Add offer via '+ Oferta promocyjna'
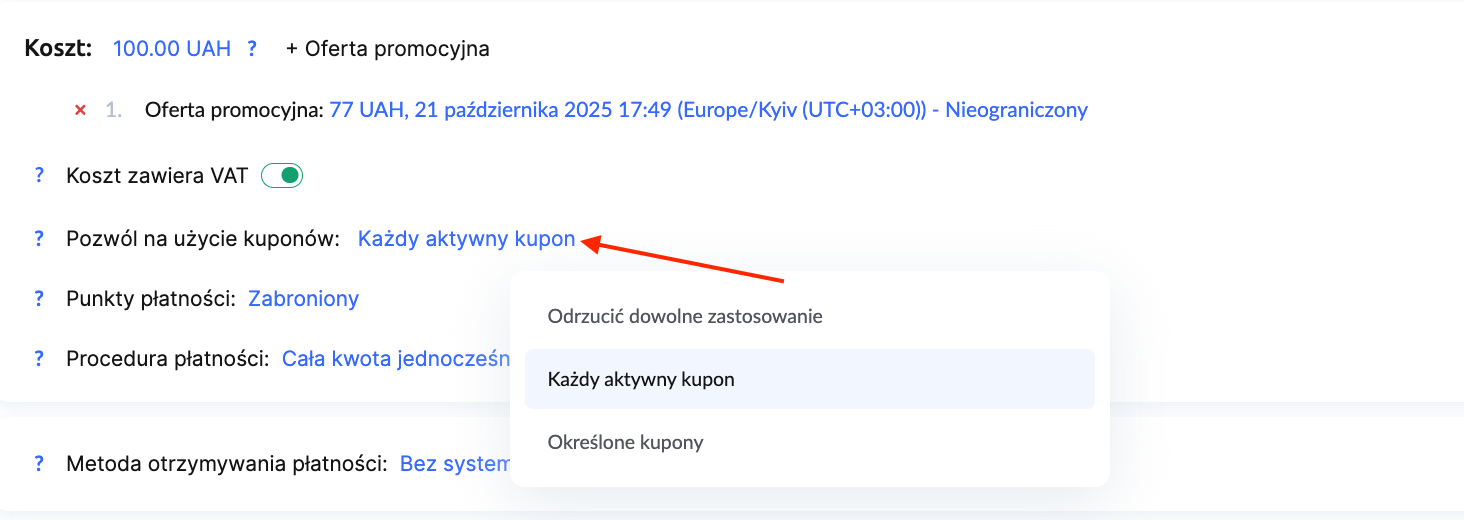The image size is (1464, 520). [x=388, y=48]
